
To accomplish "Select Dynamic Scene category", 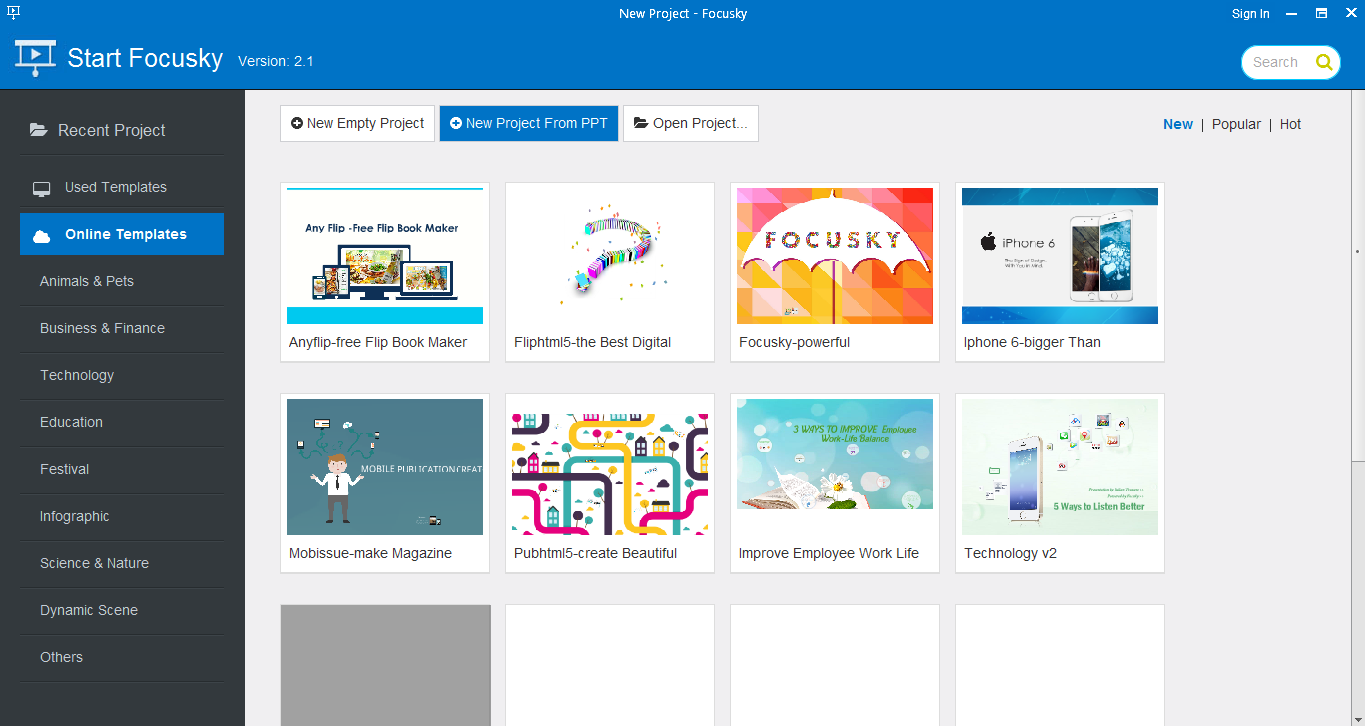I will [x=122, y=610].
